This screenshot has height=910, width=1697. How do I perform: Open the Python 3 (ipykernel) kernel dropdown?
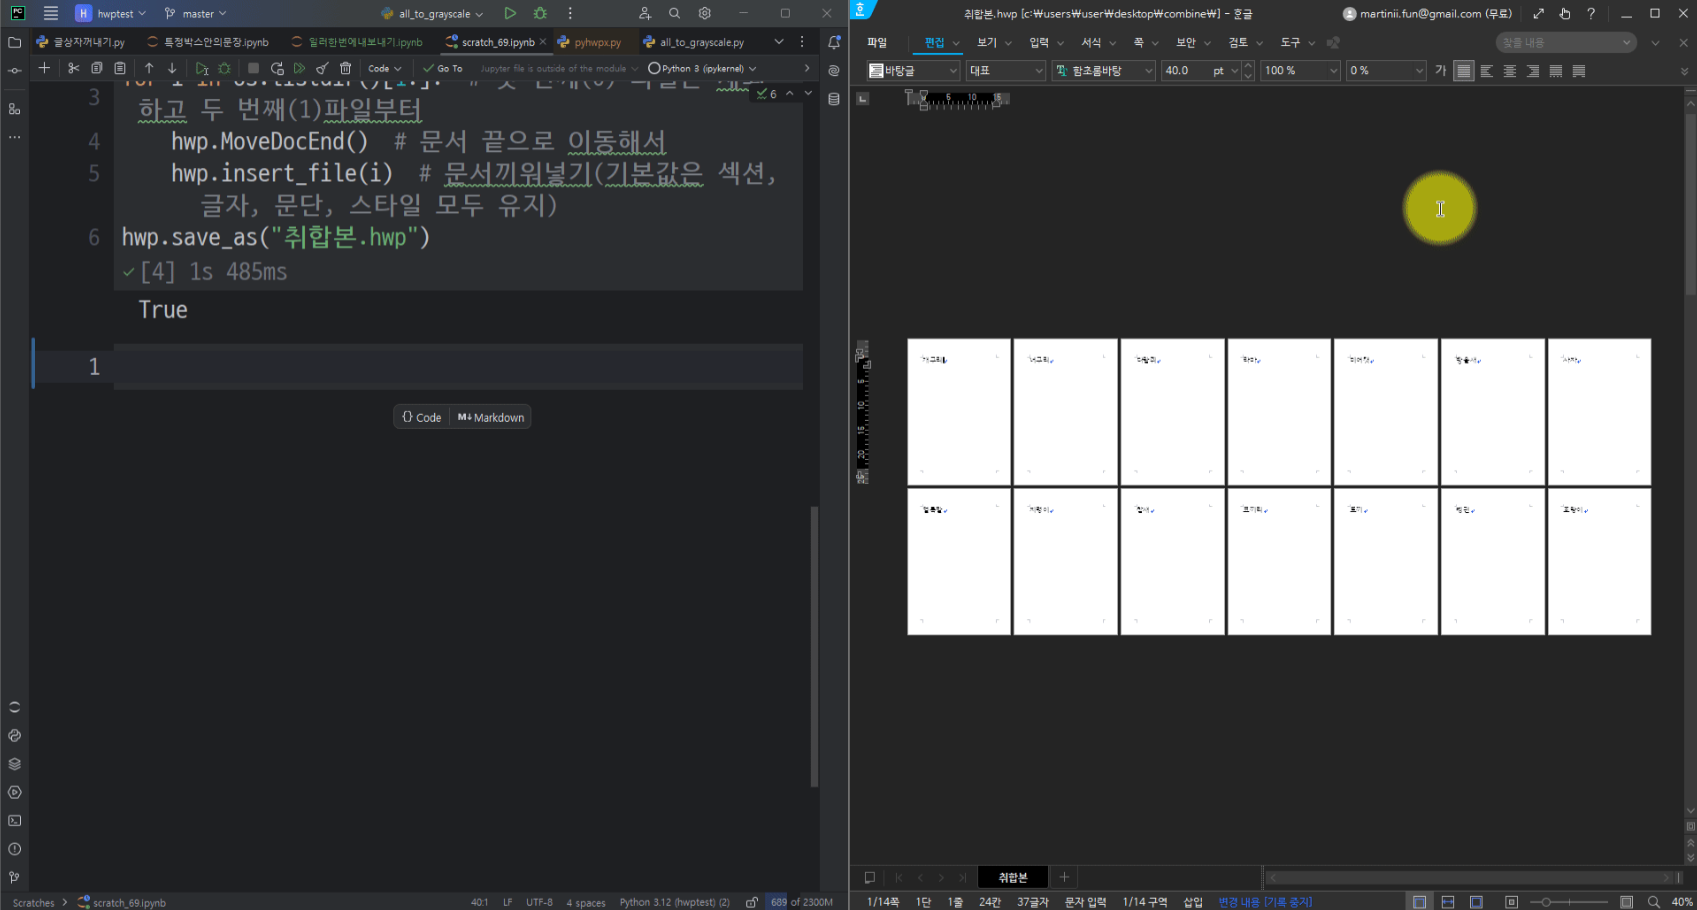[x=702, y=68]
